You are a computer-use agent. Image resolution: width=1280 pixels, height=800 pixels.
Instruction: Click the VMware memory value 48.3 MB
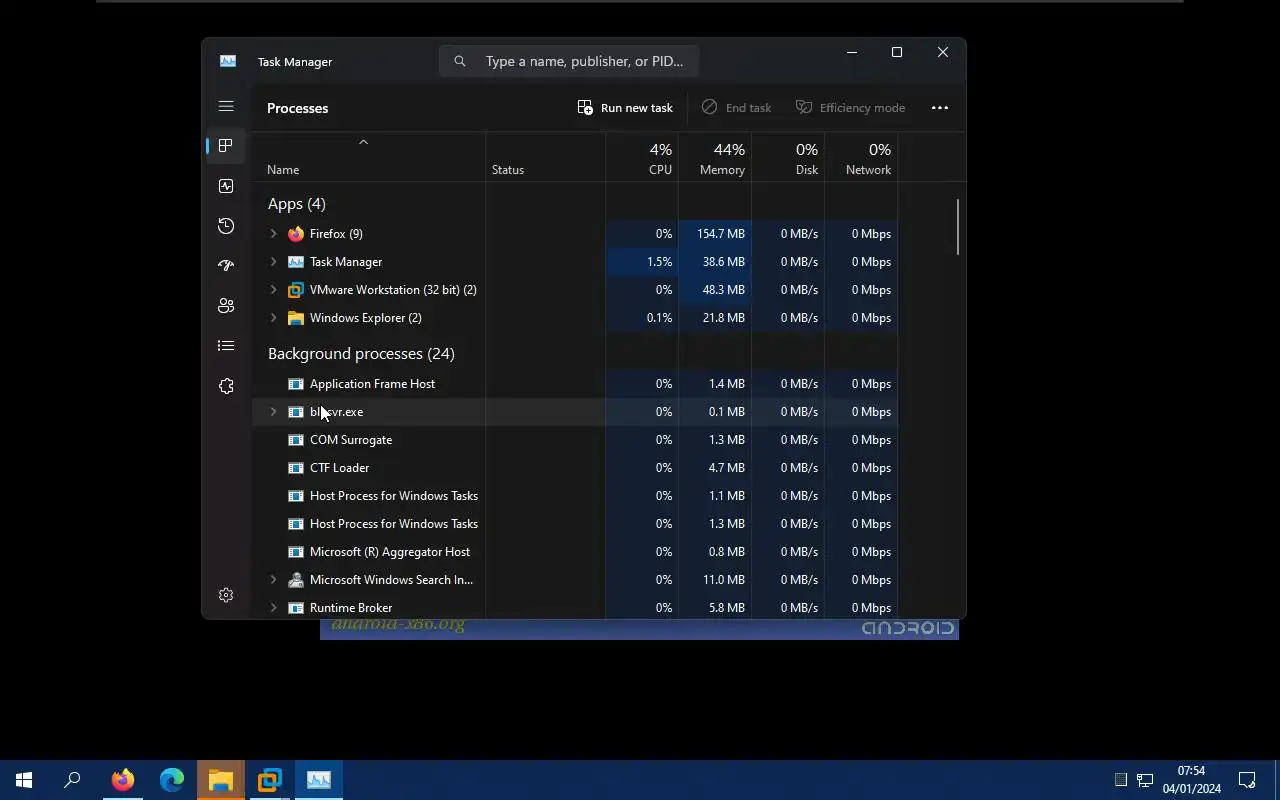coord(724,290)
